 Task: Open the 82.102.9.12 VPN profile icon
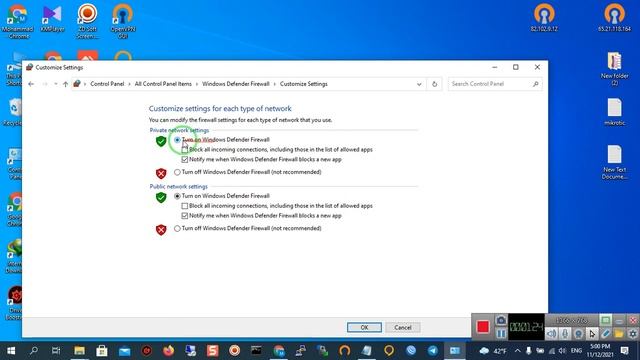pos(544,18)
